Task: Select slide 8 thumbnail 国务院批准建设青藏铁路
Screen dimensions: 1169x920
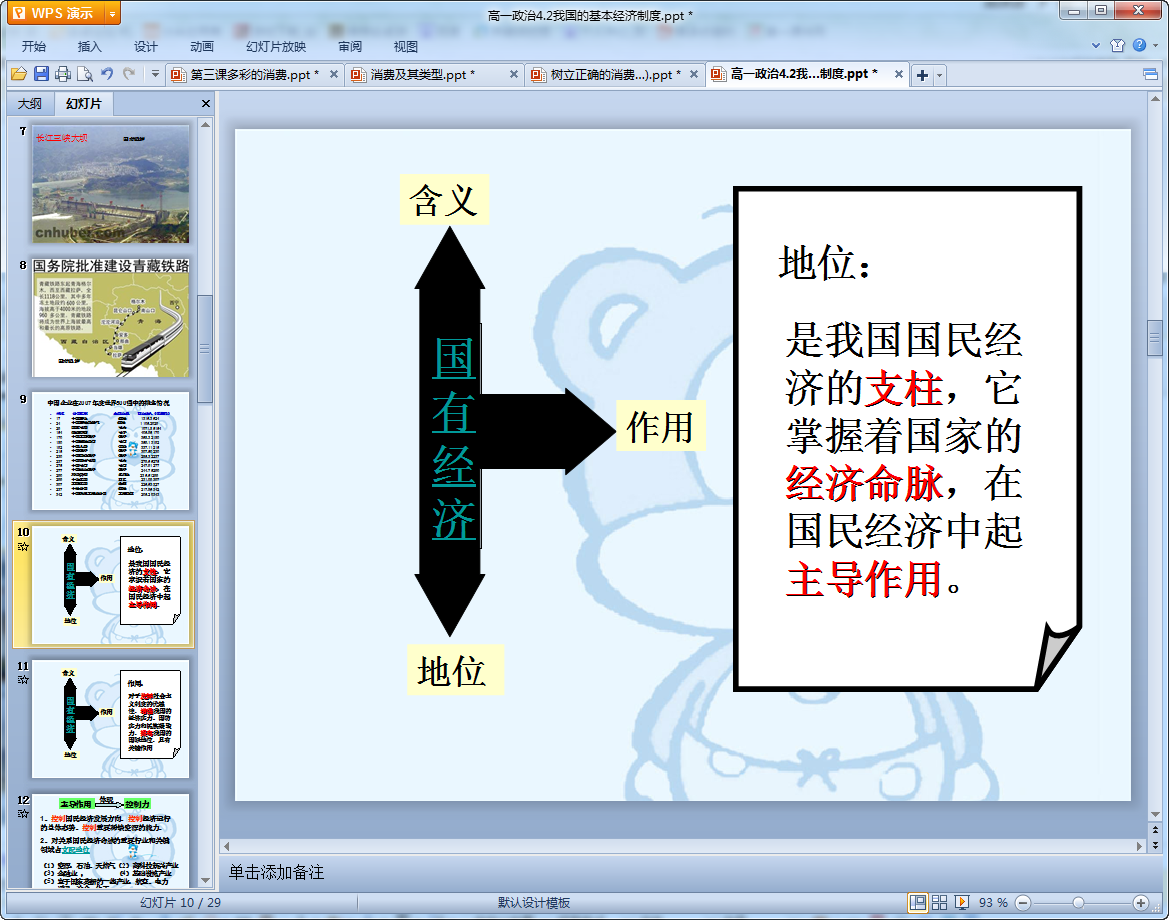Action: click(110, 318)
